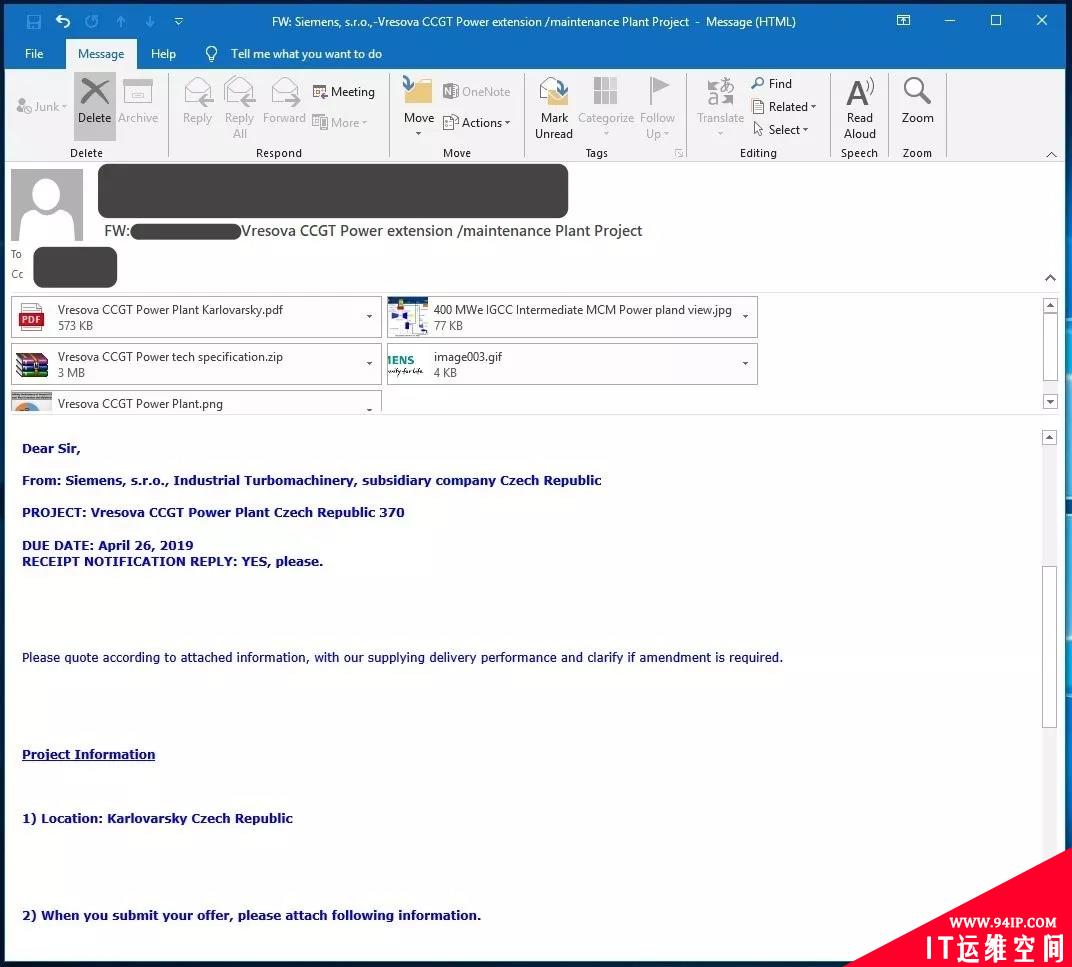The image size is (1072, 967).
Task: Open Ribbon Display Options
Action: pos(903,21)
